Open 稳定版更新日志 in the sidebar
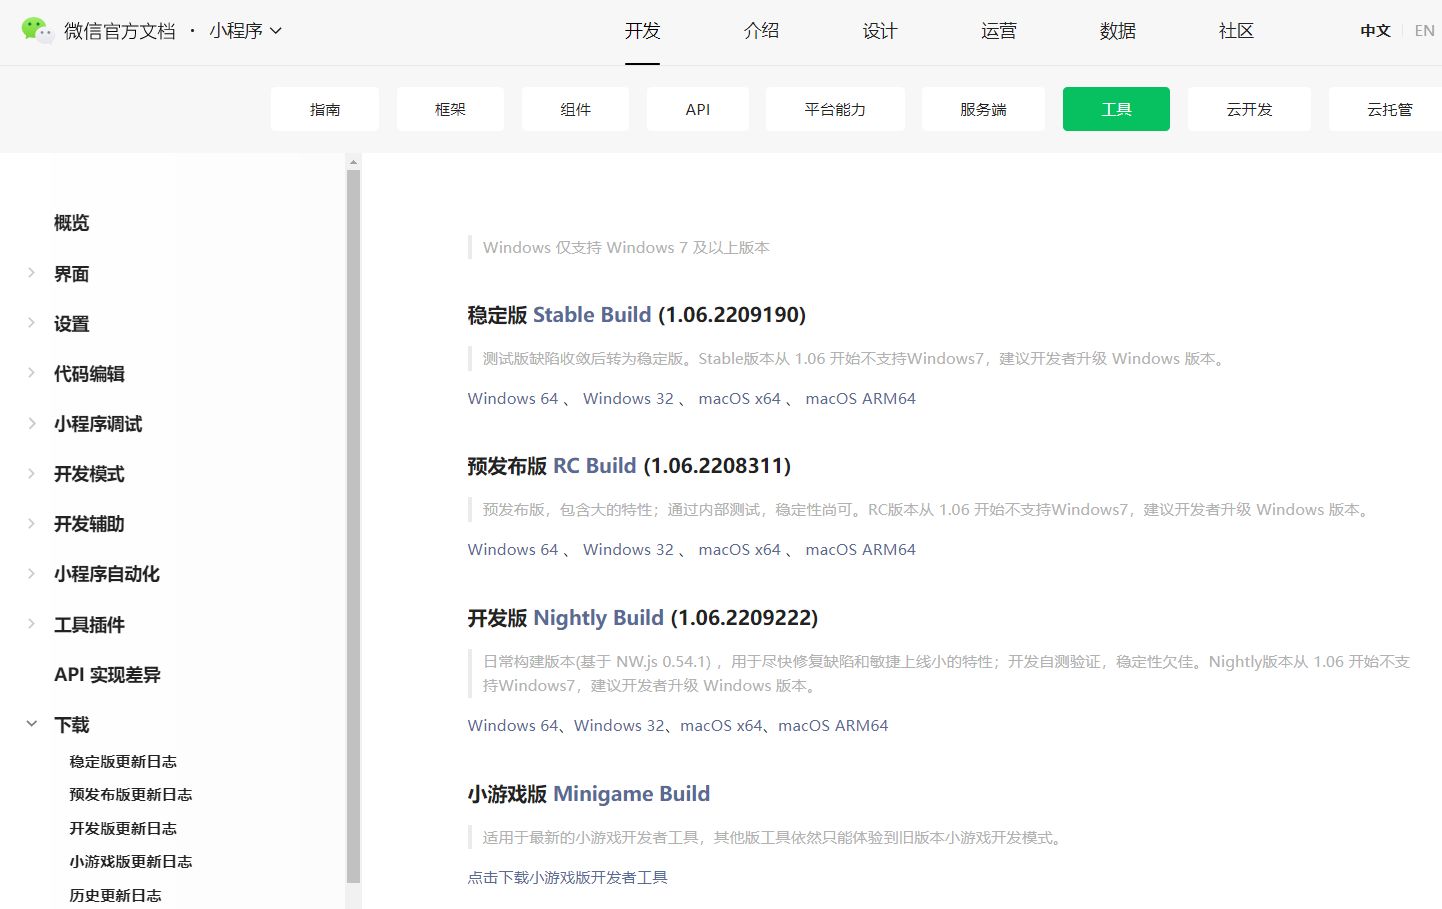Image resolution: width=1442 pixels, height=909 pixels. [123, 761]
